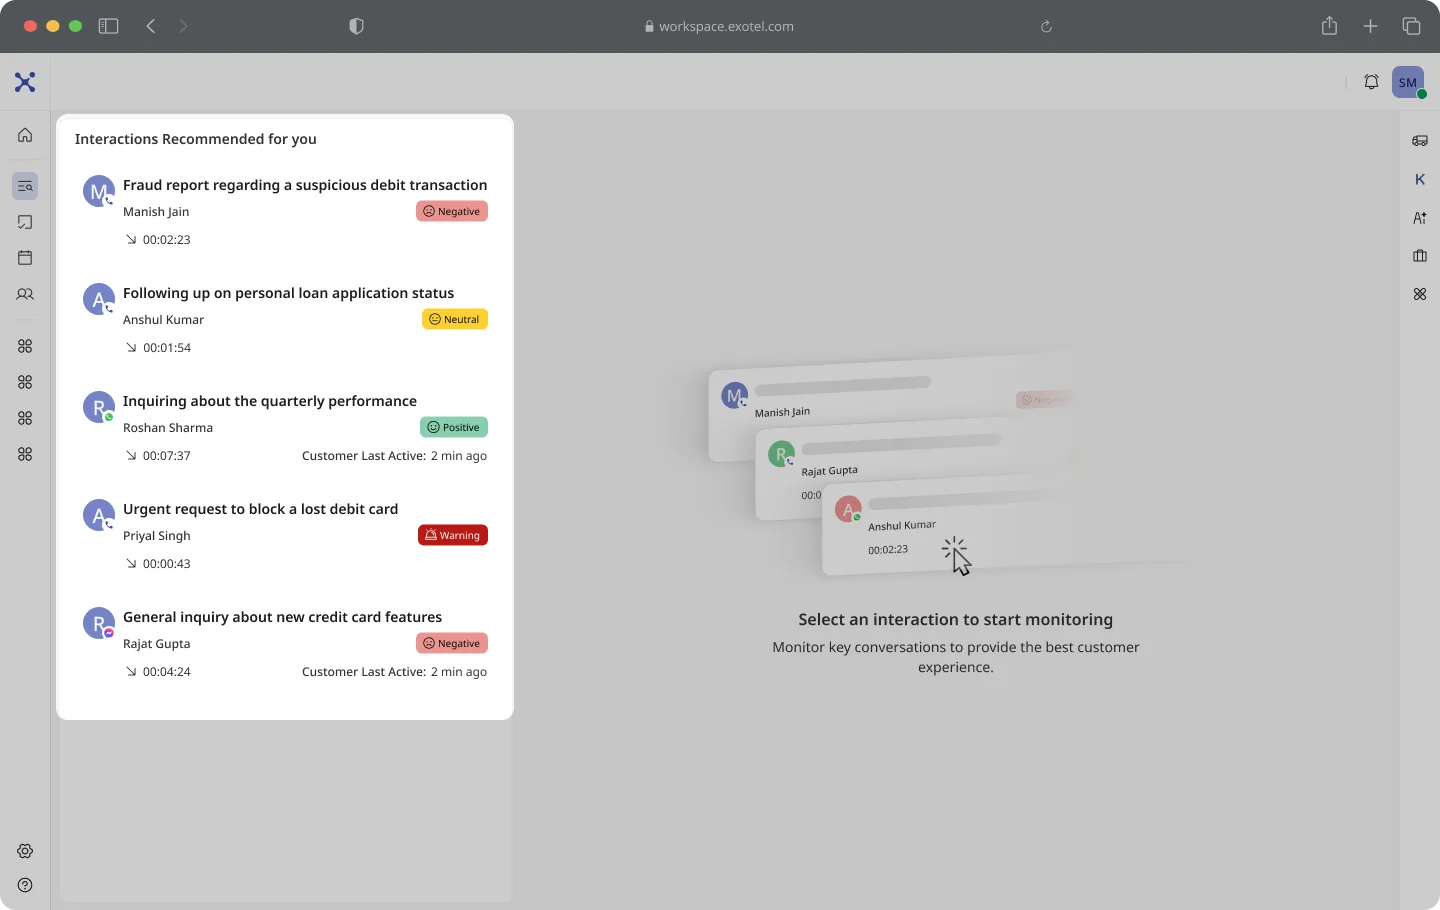
Task: Click the duration 00:01:54
Action: coord(167,348)
